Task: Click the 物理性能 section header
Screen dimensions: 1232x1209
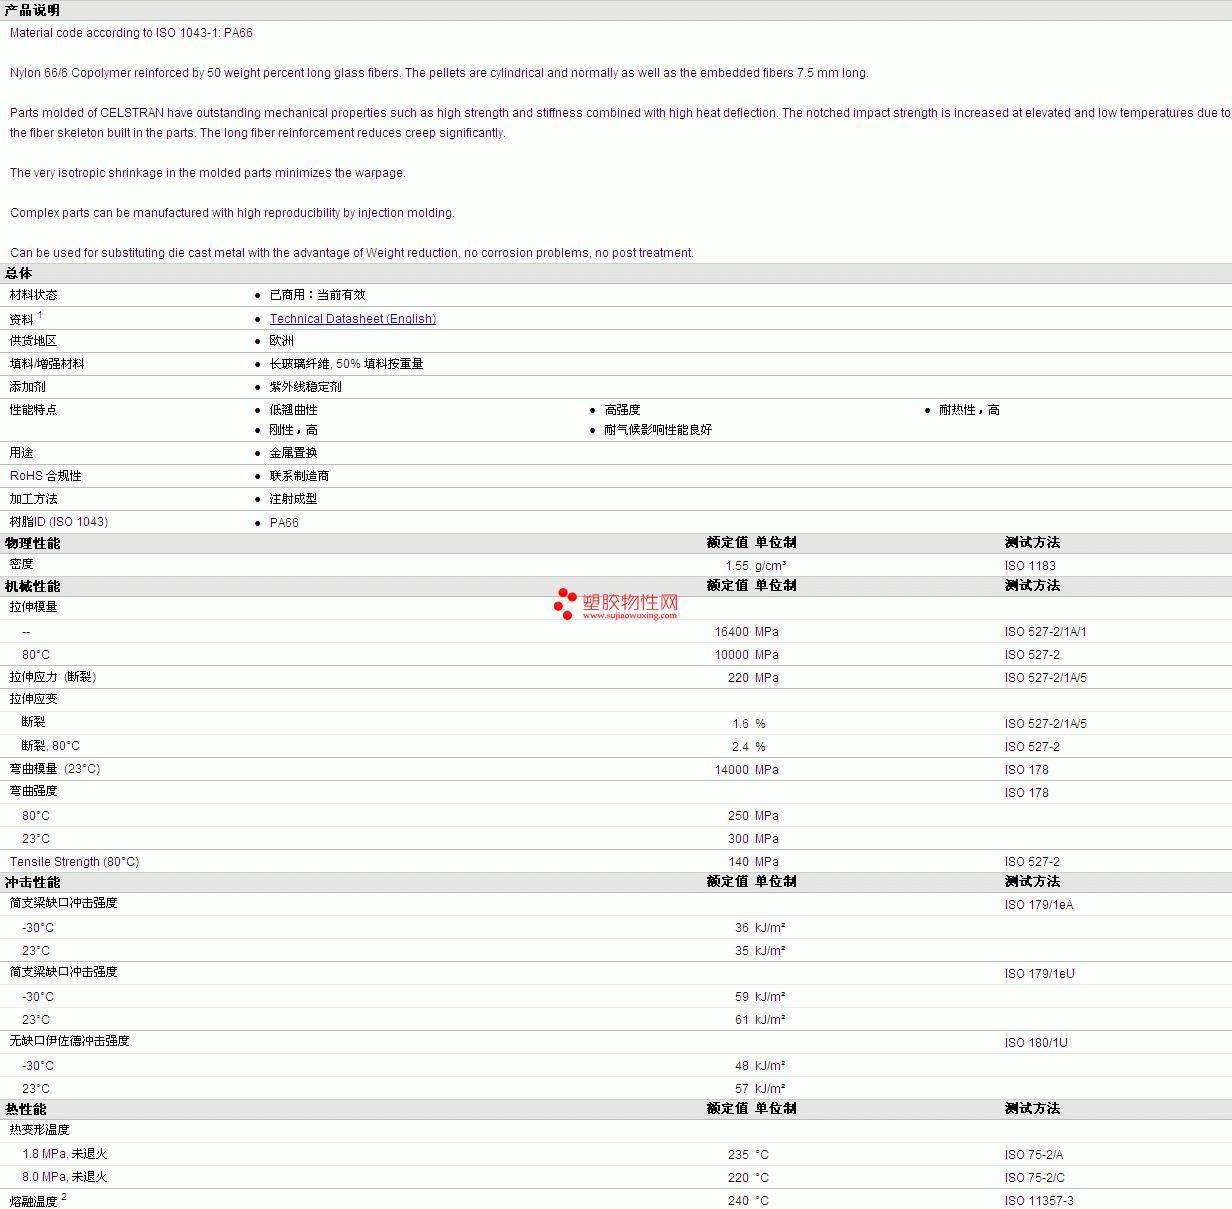Action: pyautogui.click(x=33, y=543)
